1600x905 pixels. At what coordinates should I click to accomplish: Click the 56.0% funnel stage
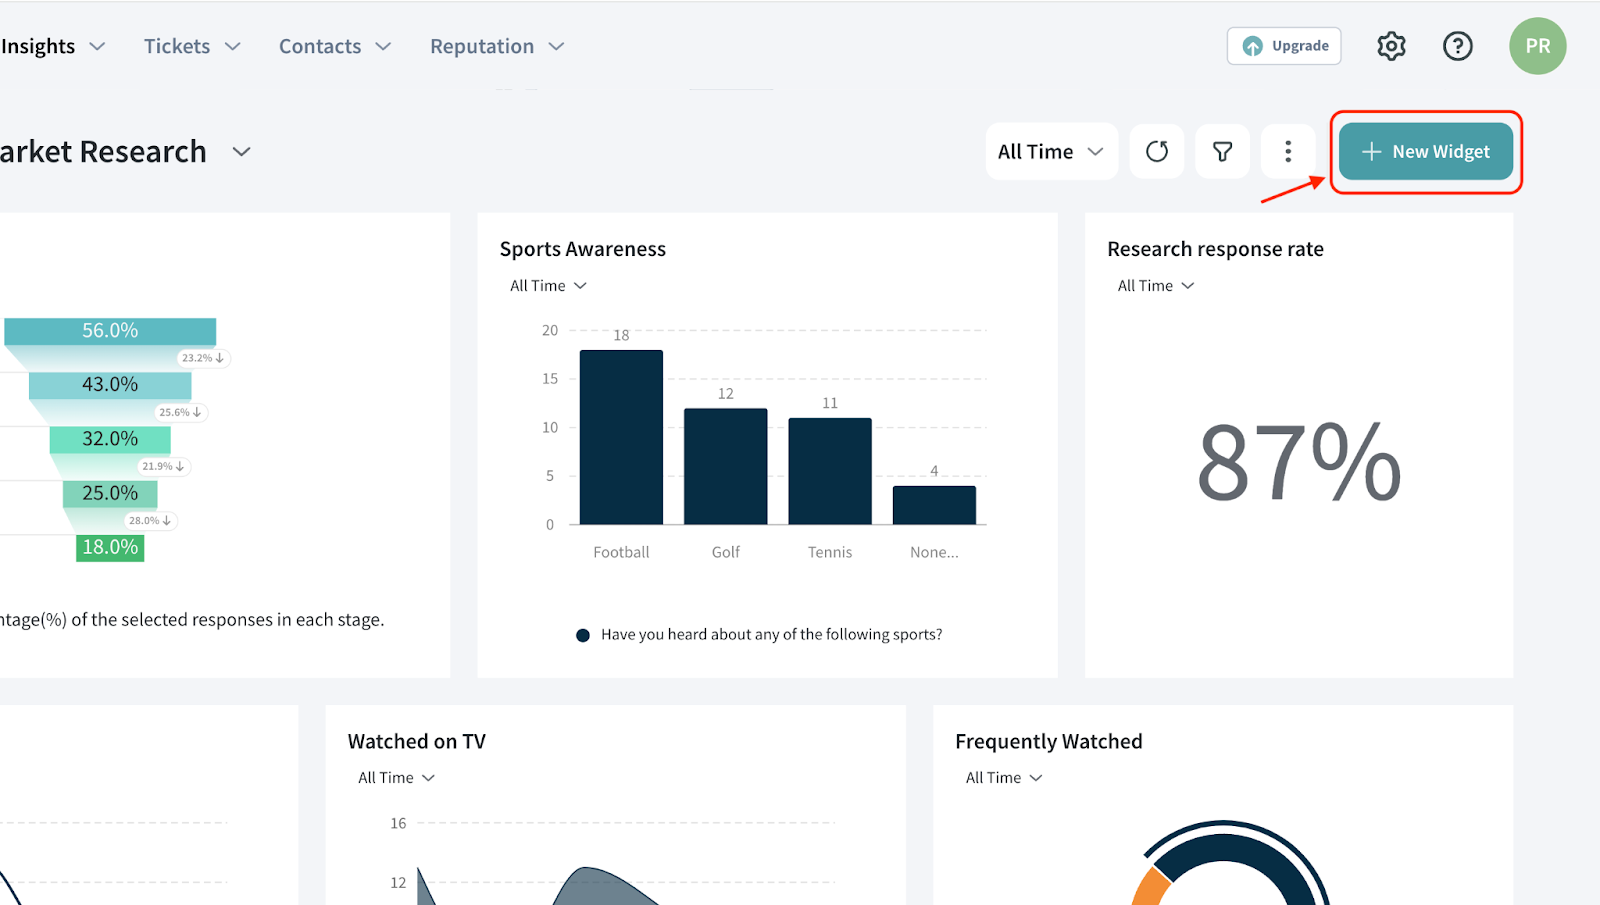[110, 331]
